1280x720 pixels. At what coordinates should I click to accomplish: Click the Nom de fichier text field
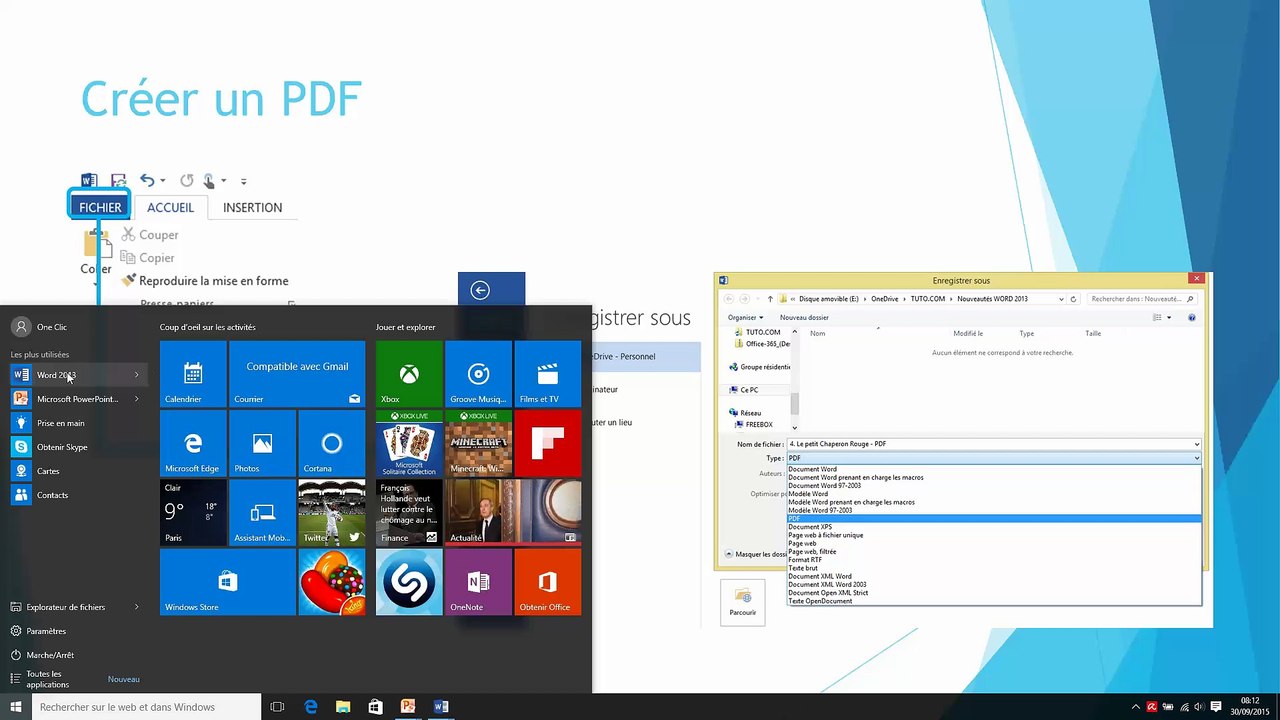pos(989,444)
